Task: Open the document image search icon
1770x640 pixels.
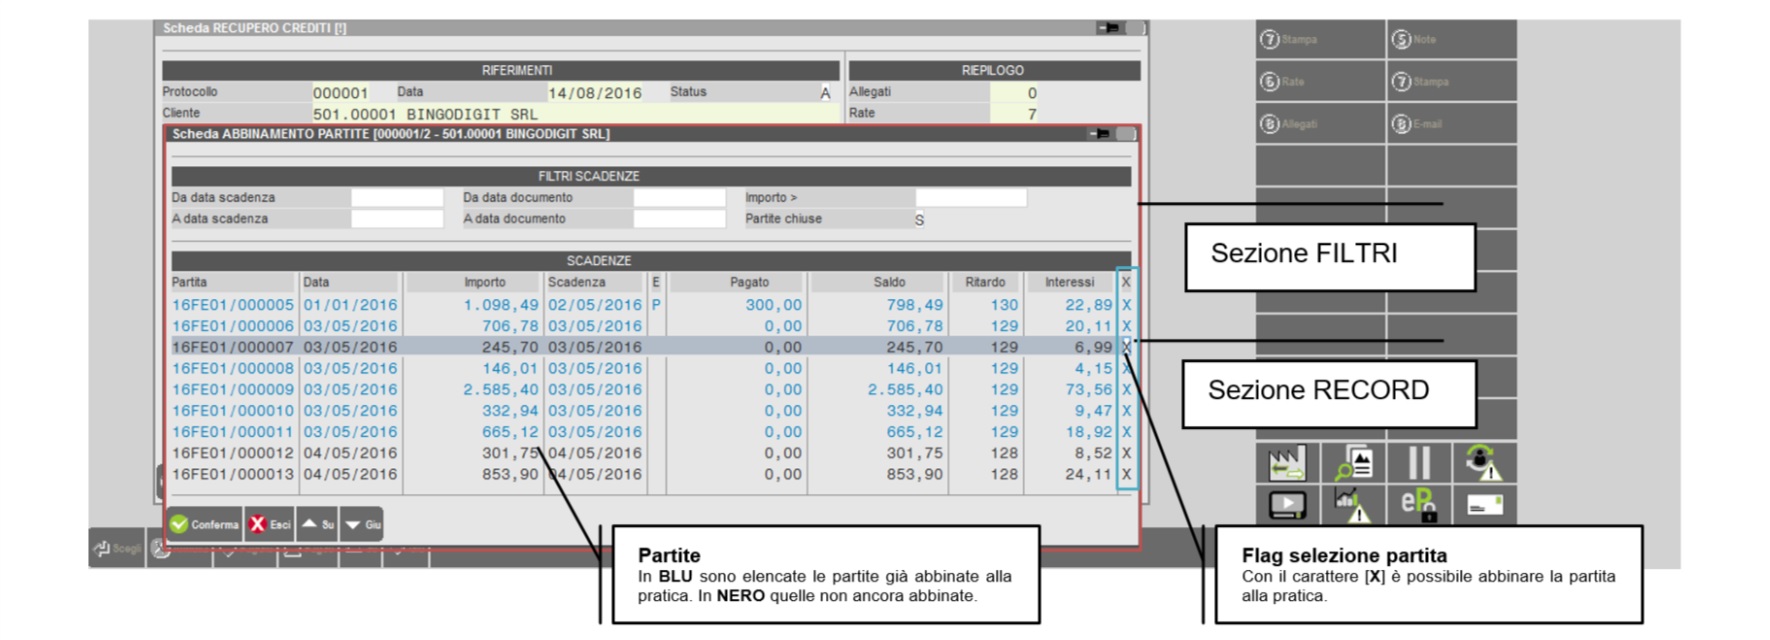Action: click(1353, 463)
